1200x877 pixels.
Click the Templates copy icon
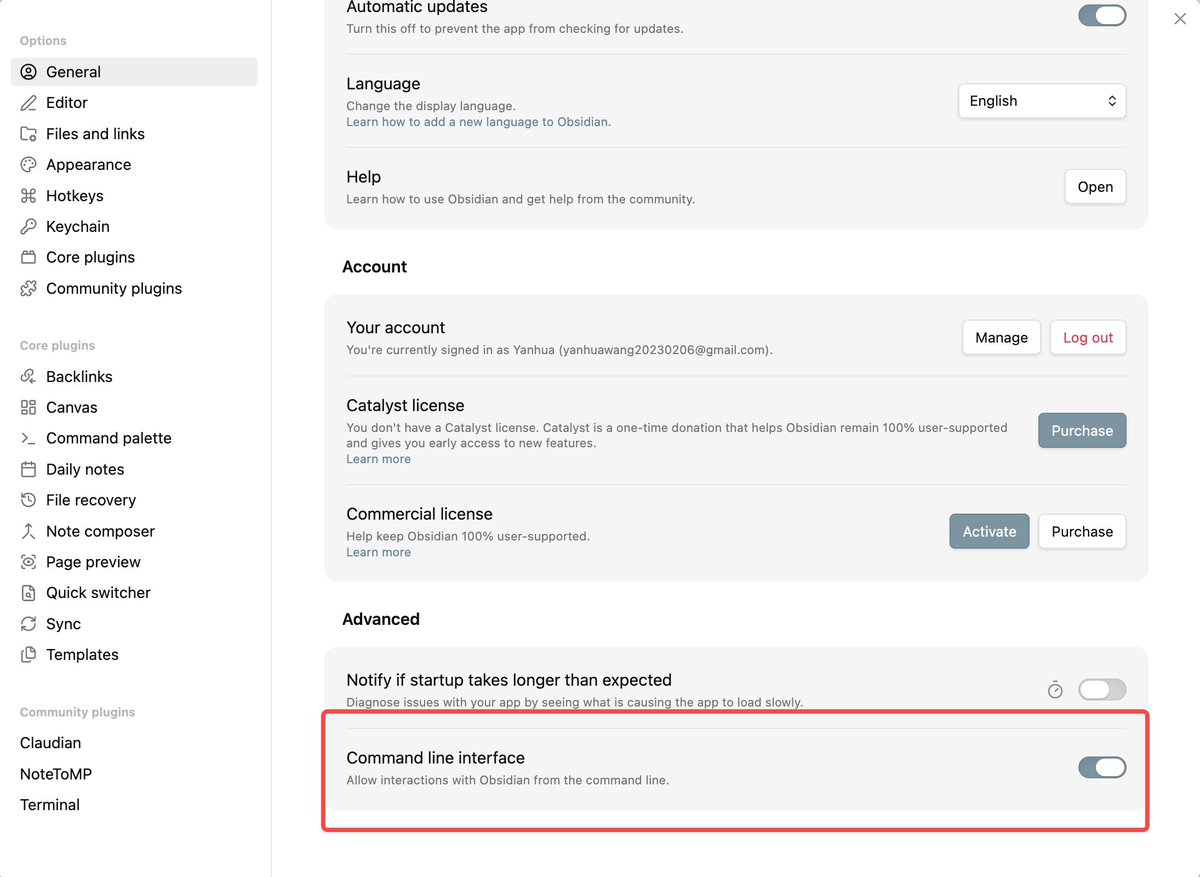28,655
